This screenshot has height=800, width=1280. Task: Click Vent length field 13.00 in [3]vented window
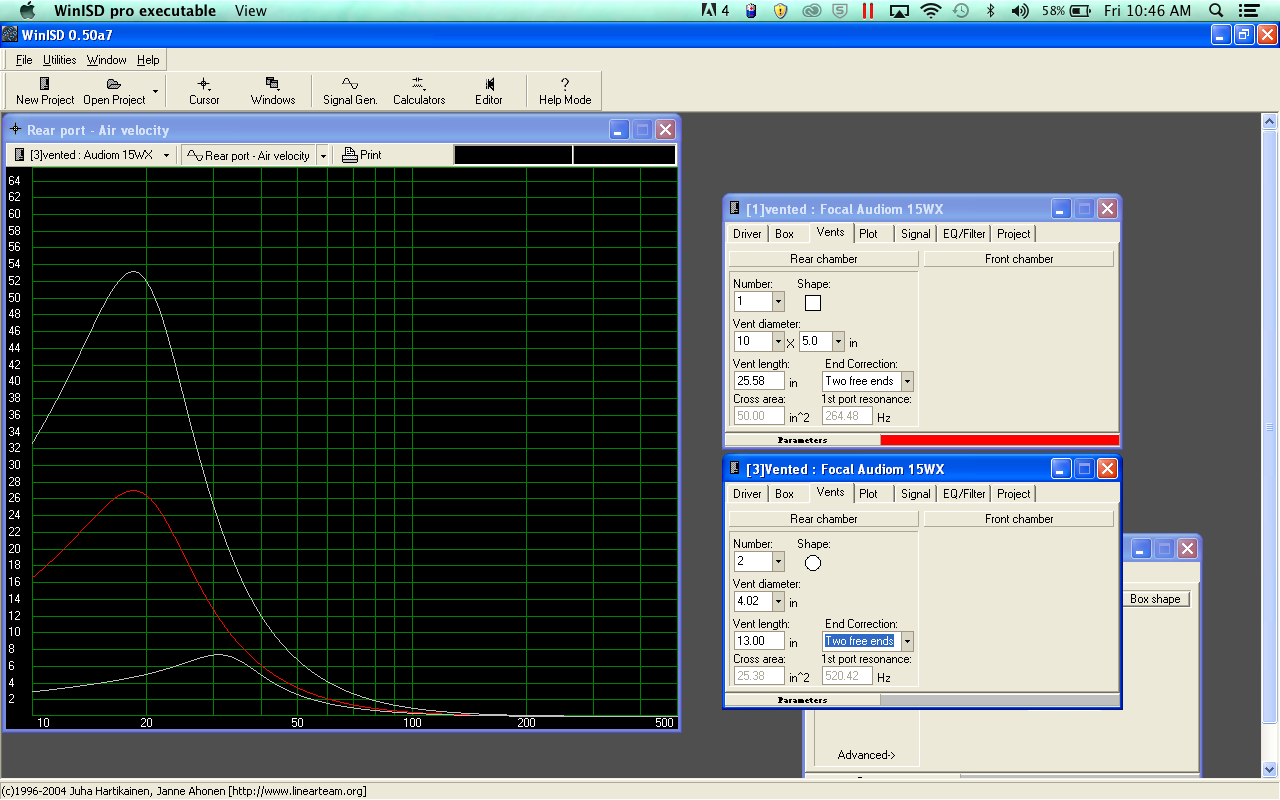759,641
